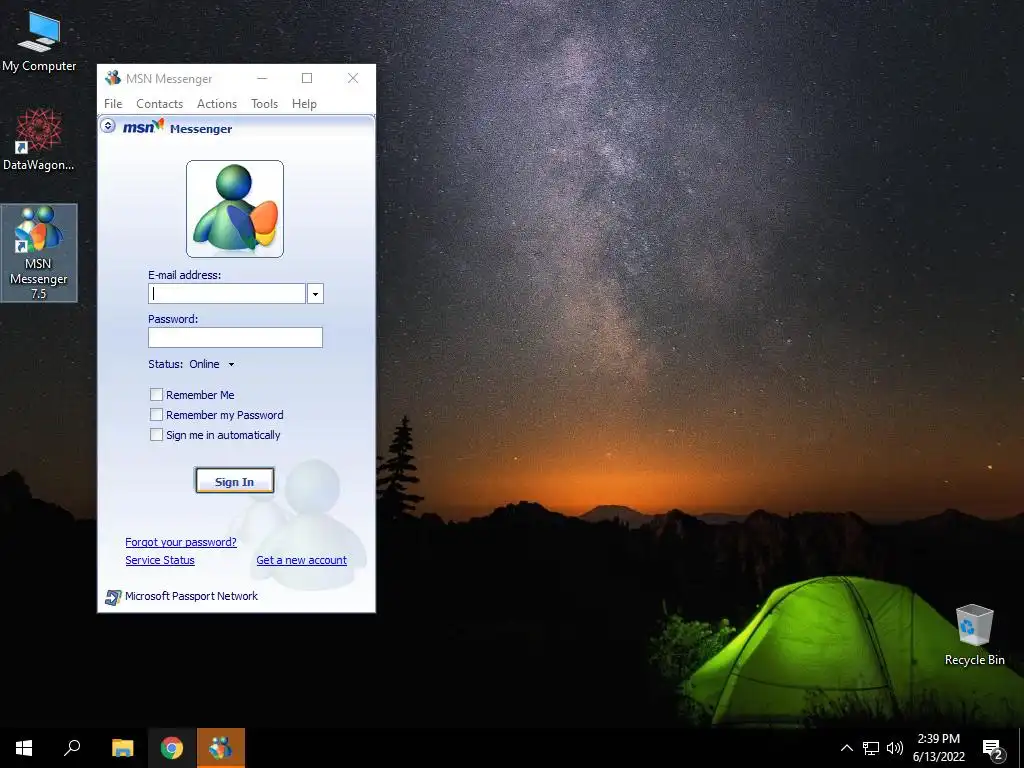The image size is (1024, 768).
Task: Show hidden system tray icons
Action: (846, 748)
